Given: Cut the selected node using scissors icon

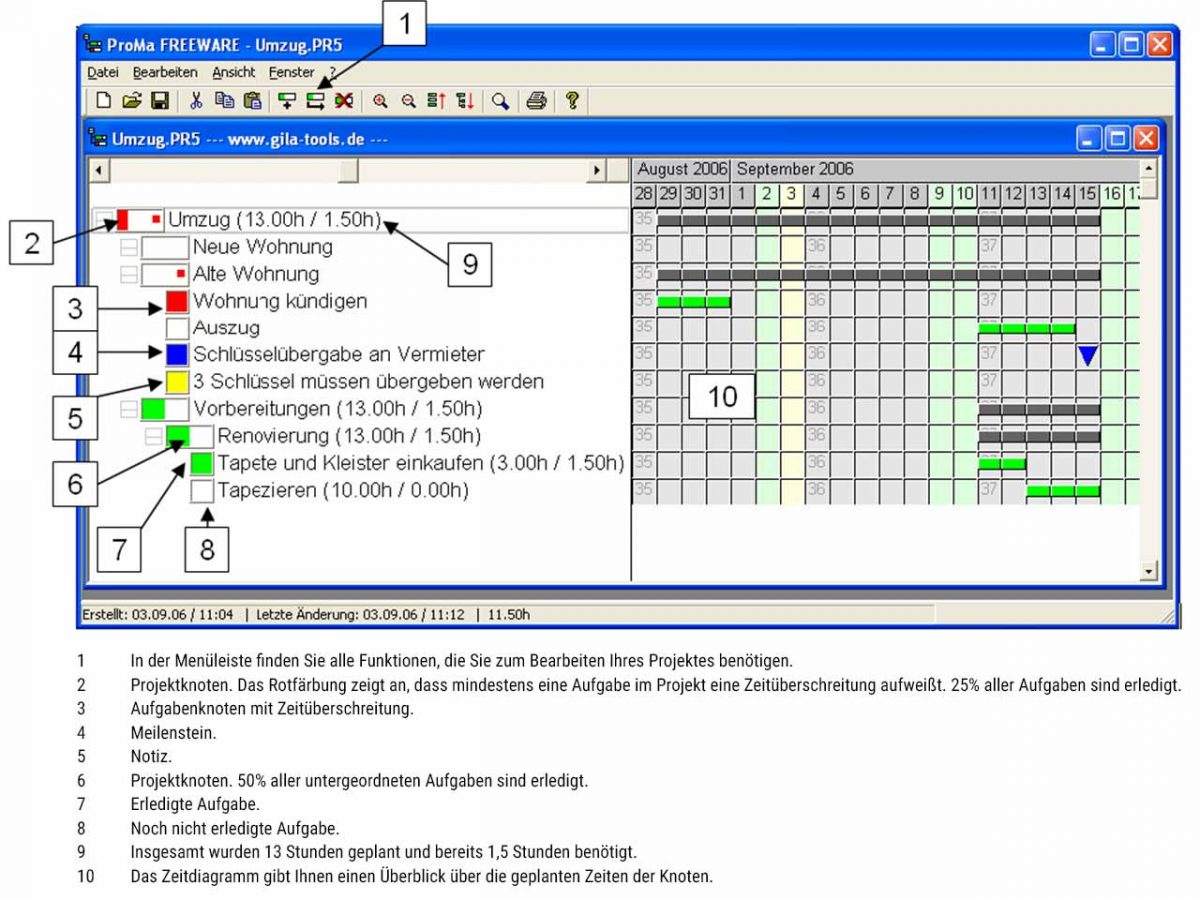Looking at the screenshot, I should 196,100.
